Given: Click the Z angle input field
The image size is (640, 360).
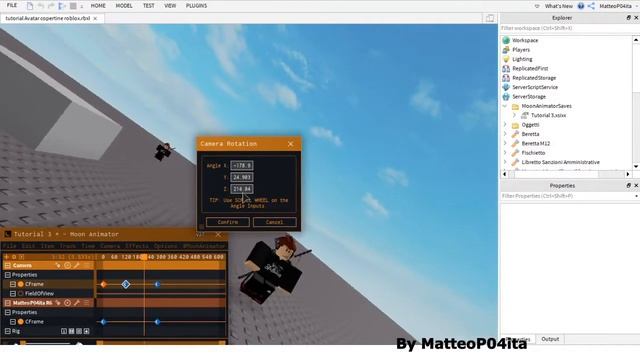Looking at the screenshot, I should tap(242, 189).
